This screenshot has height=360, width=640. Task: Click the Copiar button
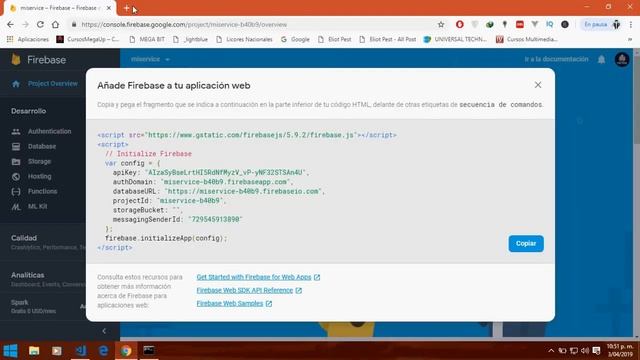click(x=526, y=244)
